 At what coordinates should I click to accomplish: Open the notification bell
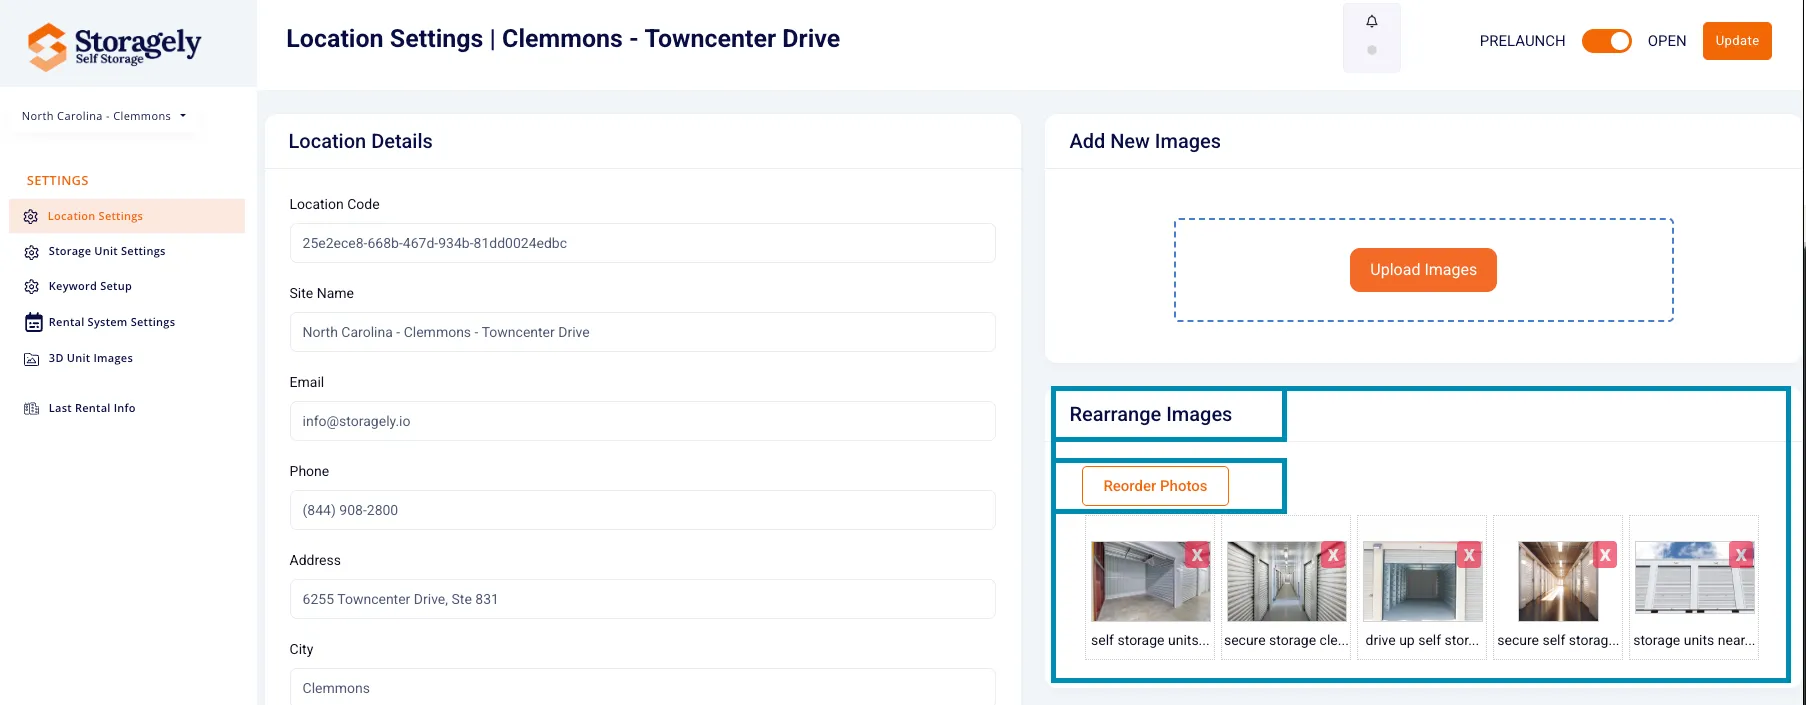(1372, 21)
